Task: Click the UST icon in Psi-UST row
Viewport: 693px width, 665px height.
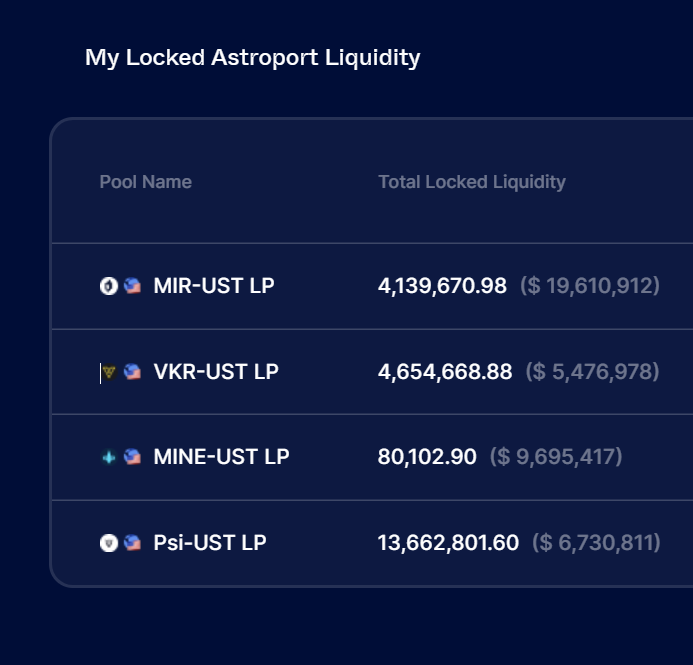Action: point(132,543)
